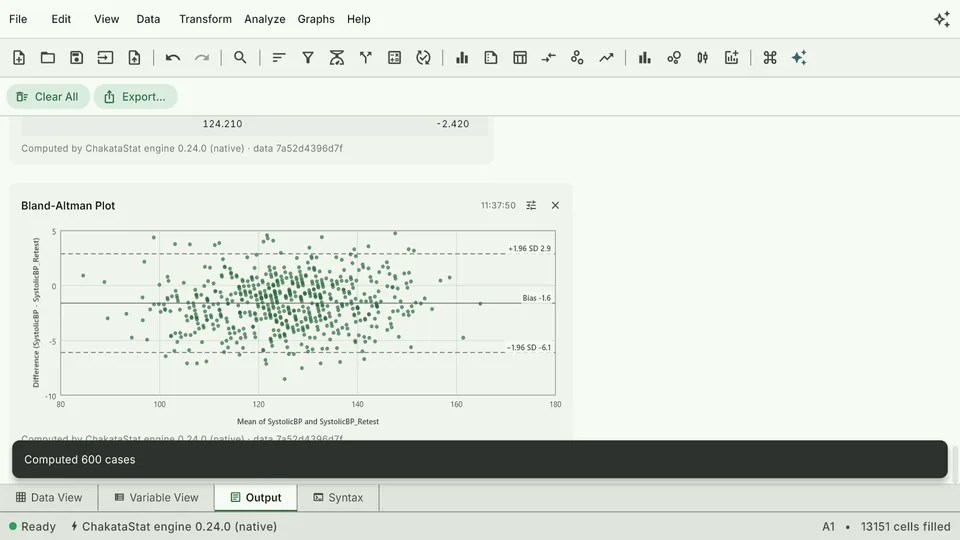This screenshot has width=960, height=540.
Task: Click the filter funnel icon
Action: [308, 58]
